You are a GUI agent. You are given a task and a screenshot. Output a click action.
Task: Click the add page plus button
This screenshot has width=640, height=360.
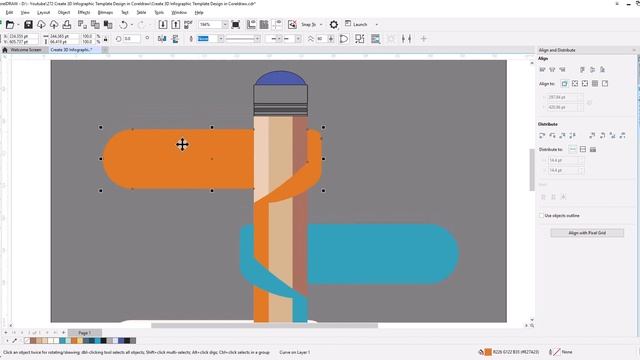[x=63, y=333]
